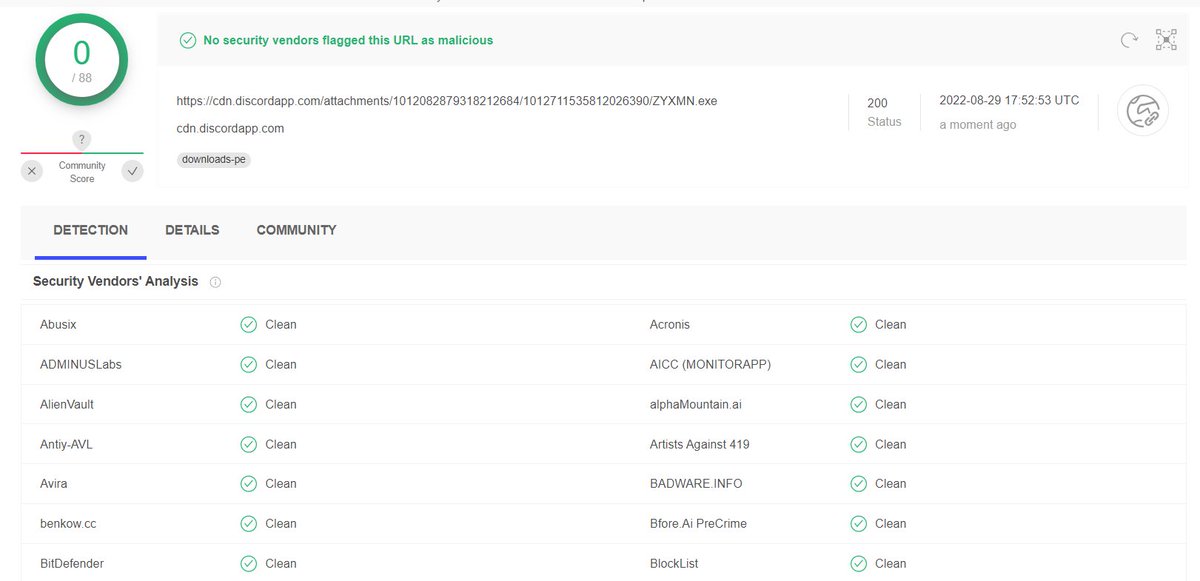1200x581 pixels.
Task: Select the alphaMountain.ai vendor name
Action: click(696, 404)
